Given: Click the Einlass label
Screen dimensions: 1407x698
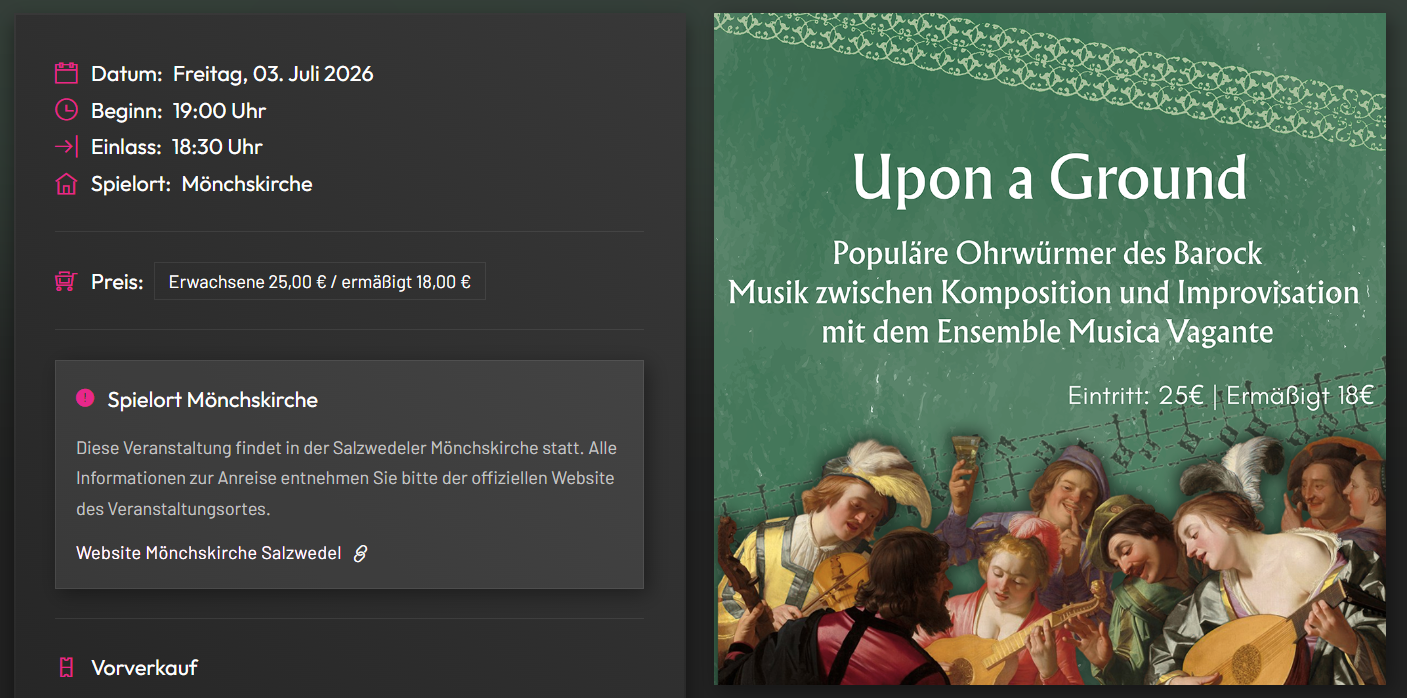Looking at the screenshot, I should tap(126, 147).
